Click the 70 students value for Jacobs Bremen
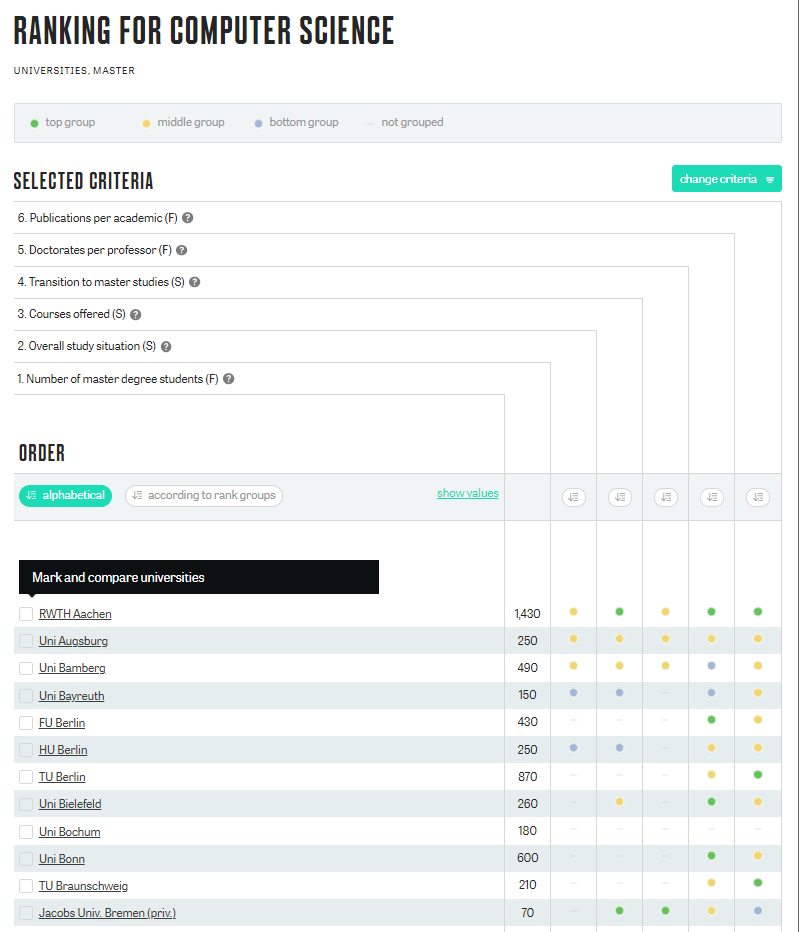 coord(527,913)
